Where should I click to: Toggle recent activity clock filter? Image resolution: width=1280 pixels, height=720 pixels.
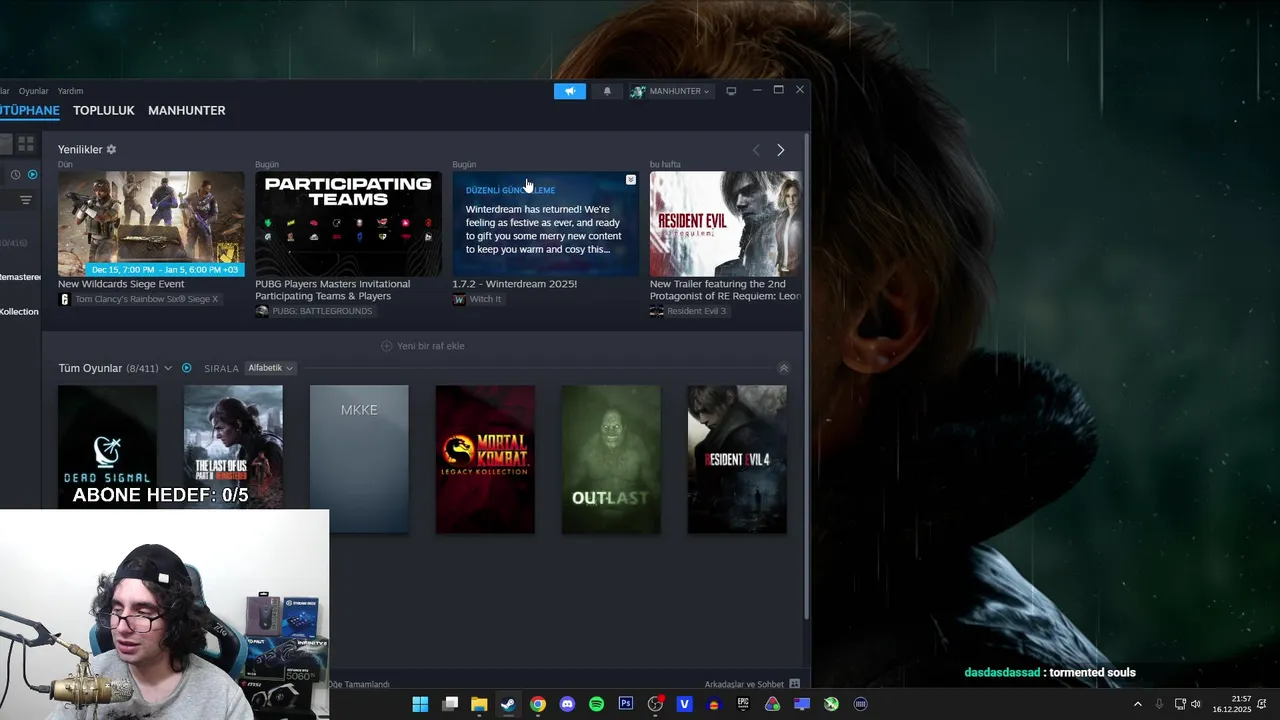click(x=15, y=174)
